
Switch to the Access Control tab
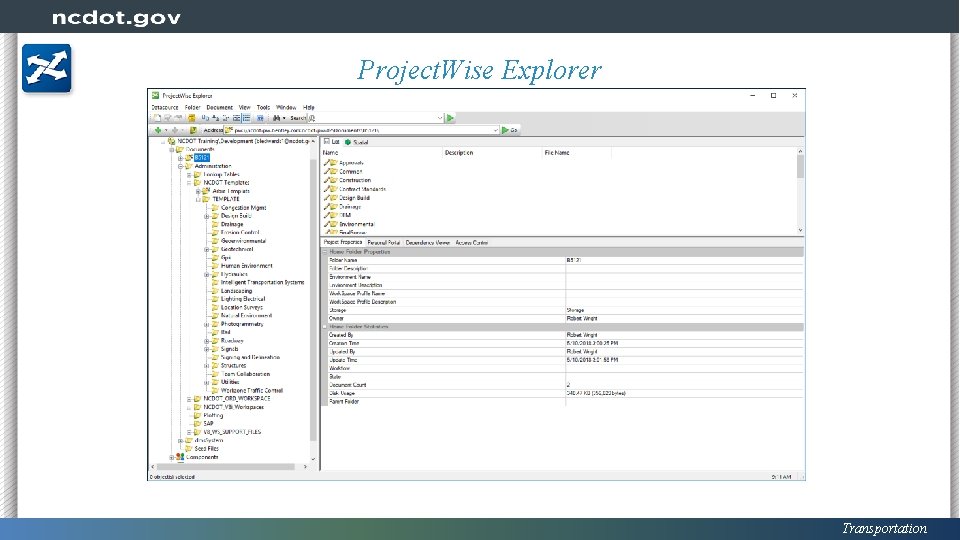(x=471, y=242)
